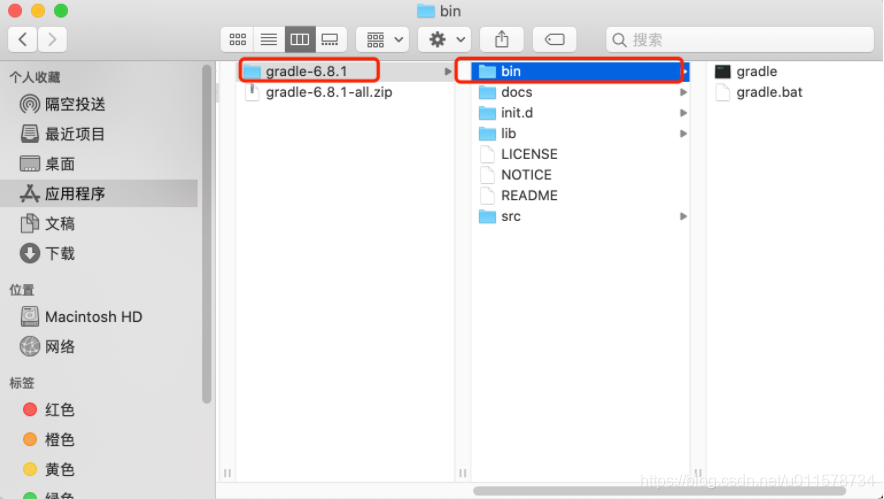Screen dimensions: 884x499
Task: Expand the init.d folder arrow
Action: tap(683, 113)
